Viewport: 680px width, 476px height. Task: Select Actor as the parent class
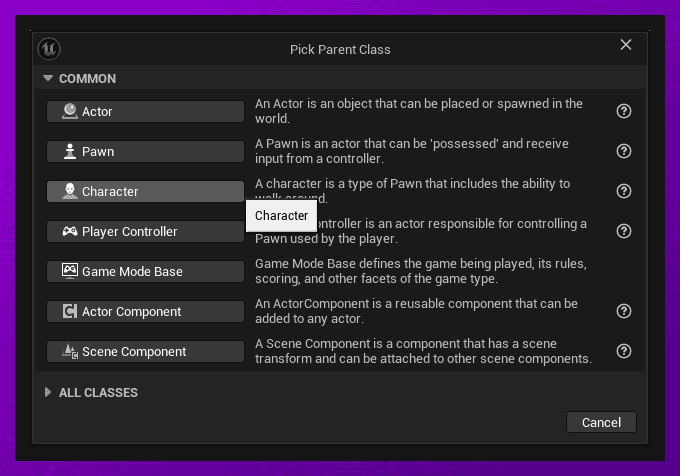coord(145,111)
